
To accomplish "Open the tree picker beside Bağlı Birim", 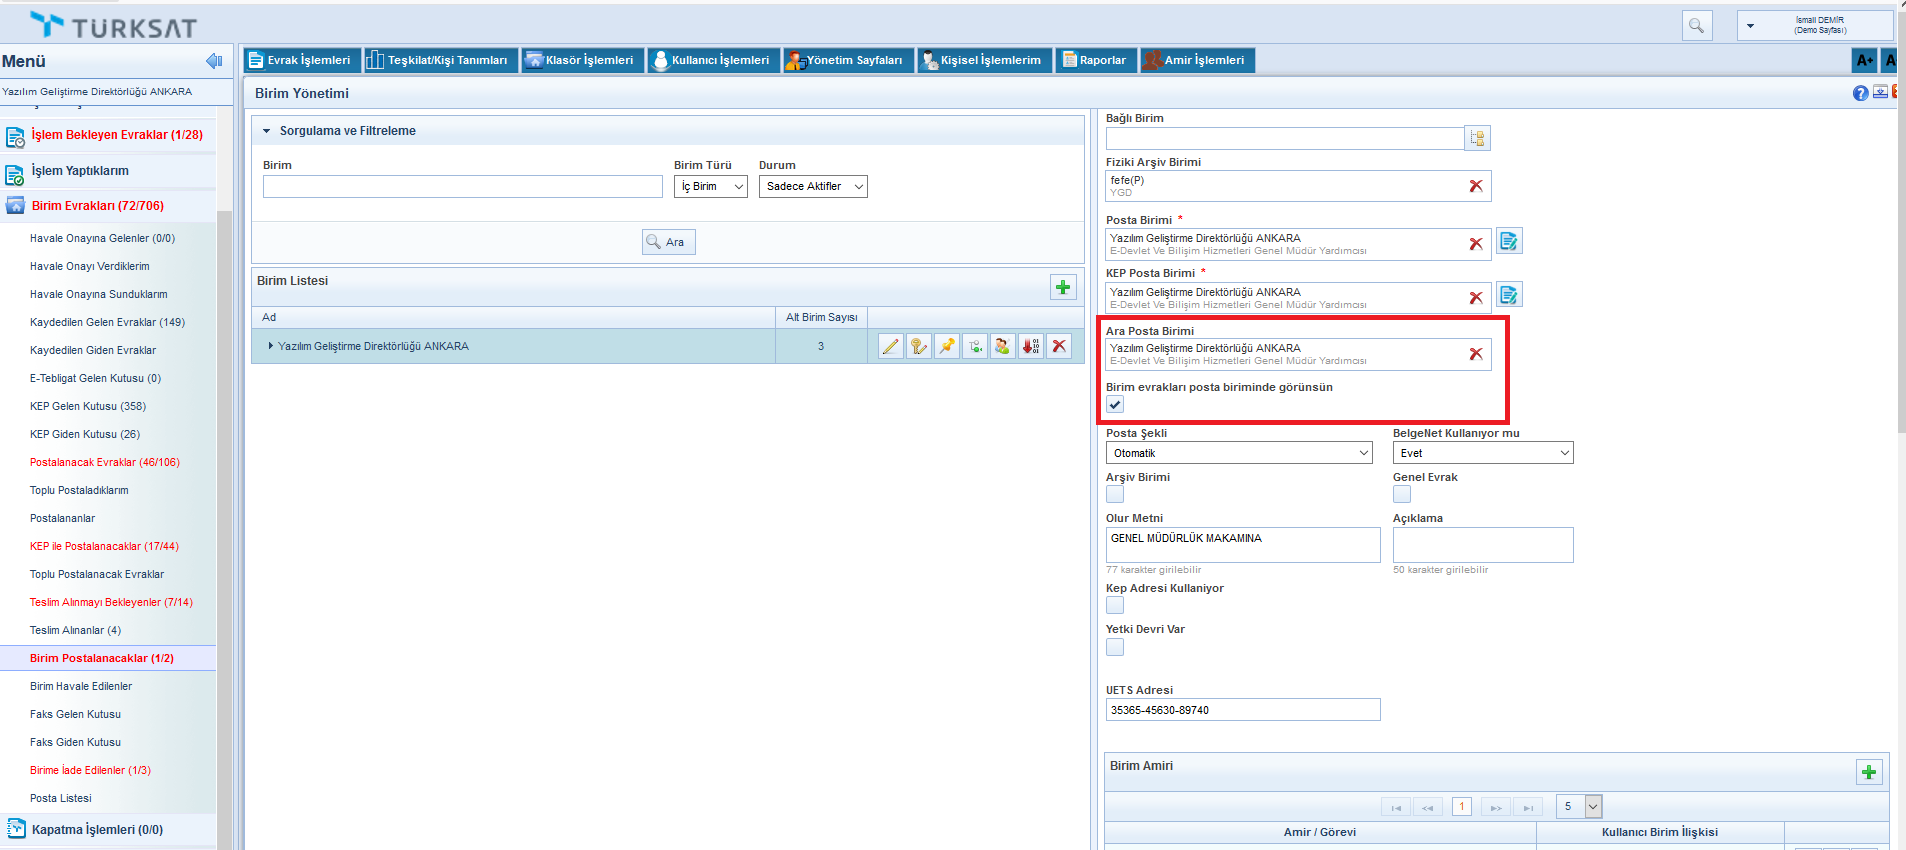I will click(1477, 138).
